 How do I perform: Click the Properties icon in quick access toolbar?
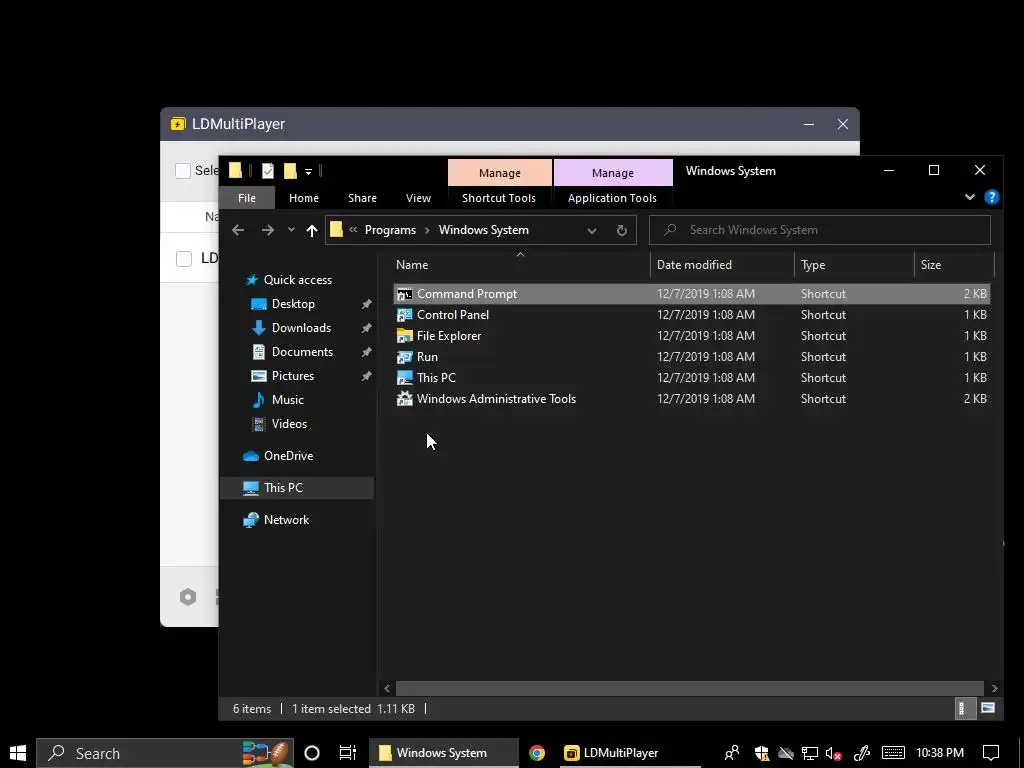pos(268,171)
